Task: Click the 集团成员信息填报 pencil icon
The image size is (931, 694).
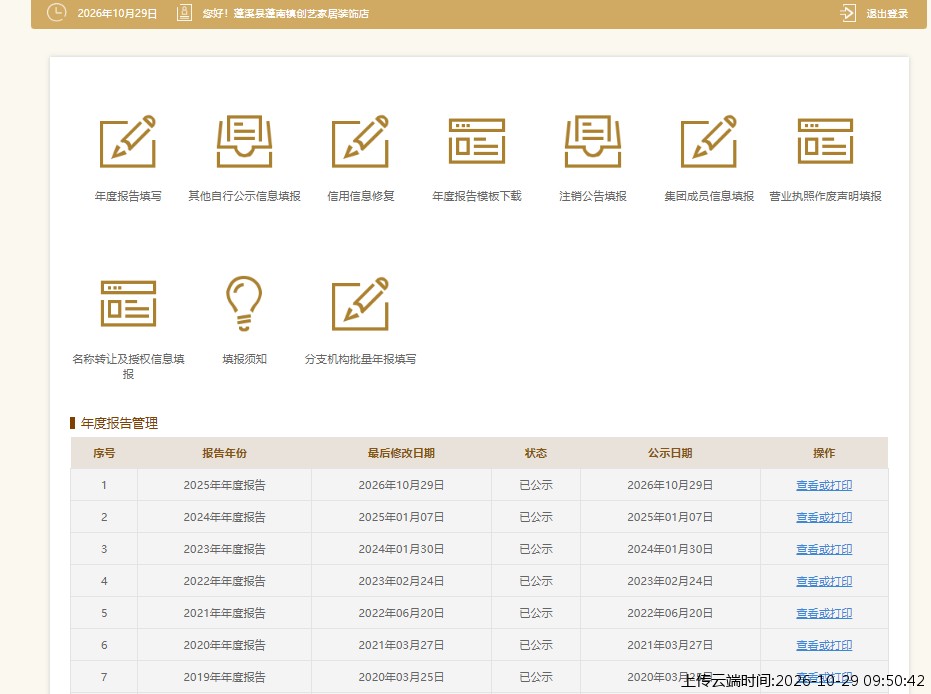Action: pyautogui.click(x=709, y=141)
